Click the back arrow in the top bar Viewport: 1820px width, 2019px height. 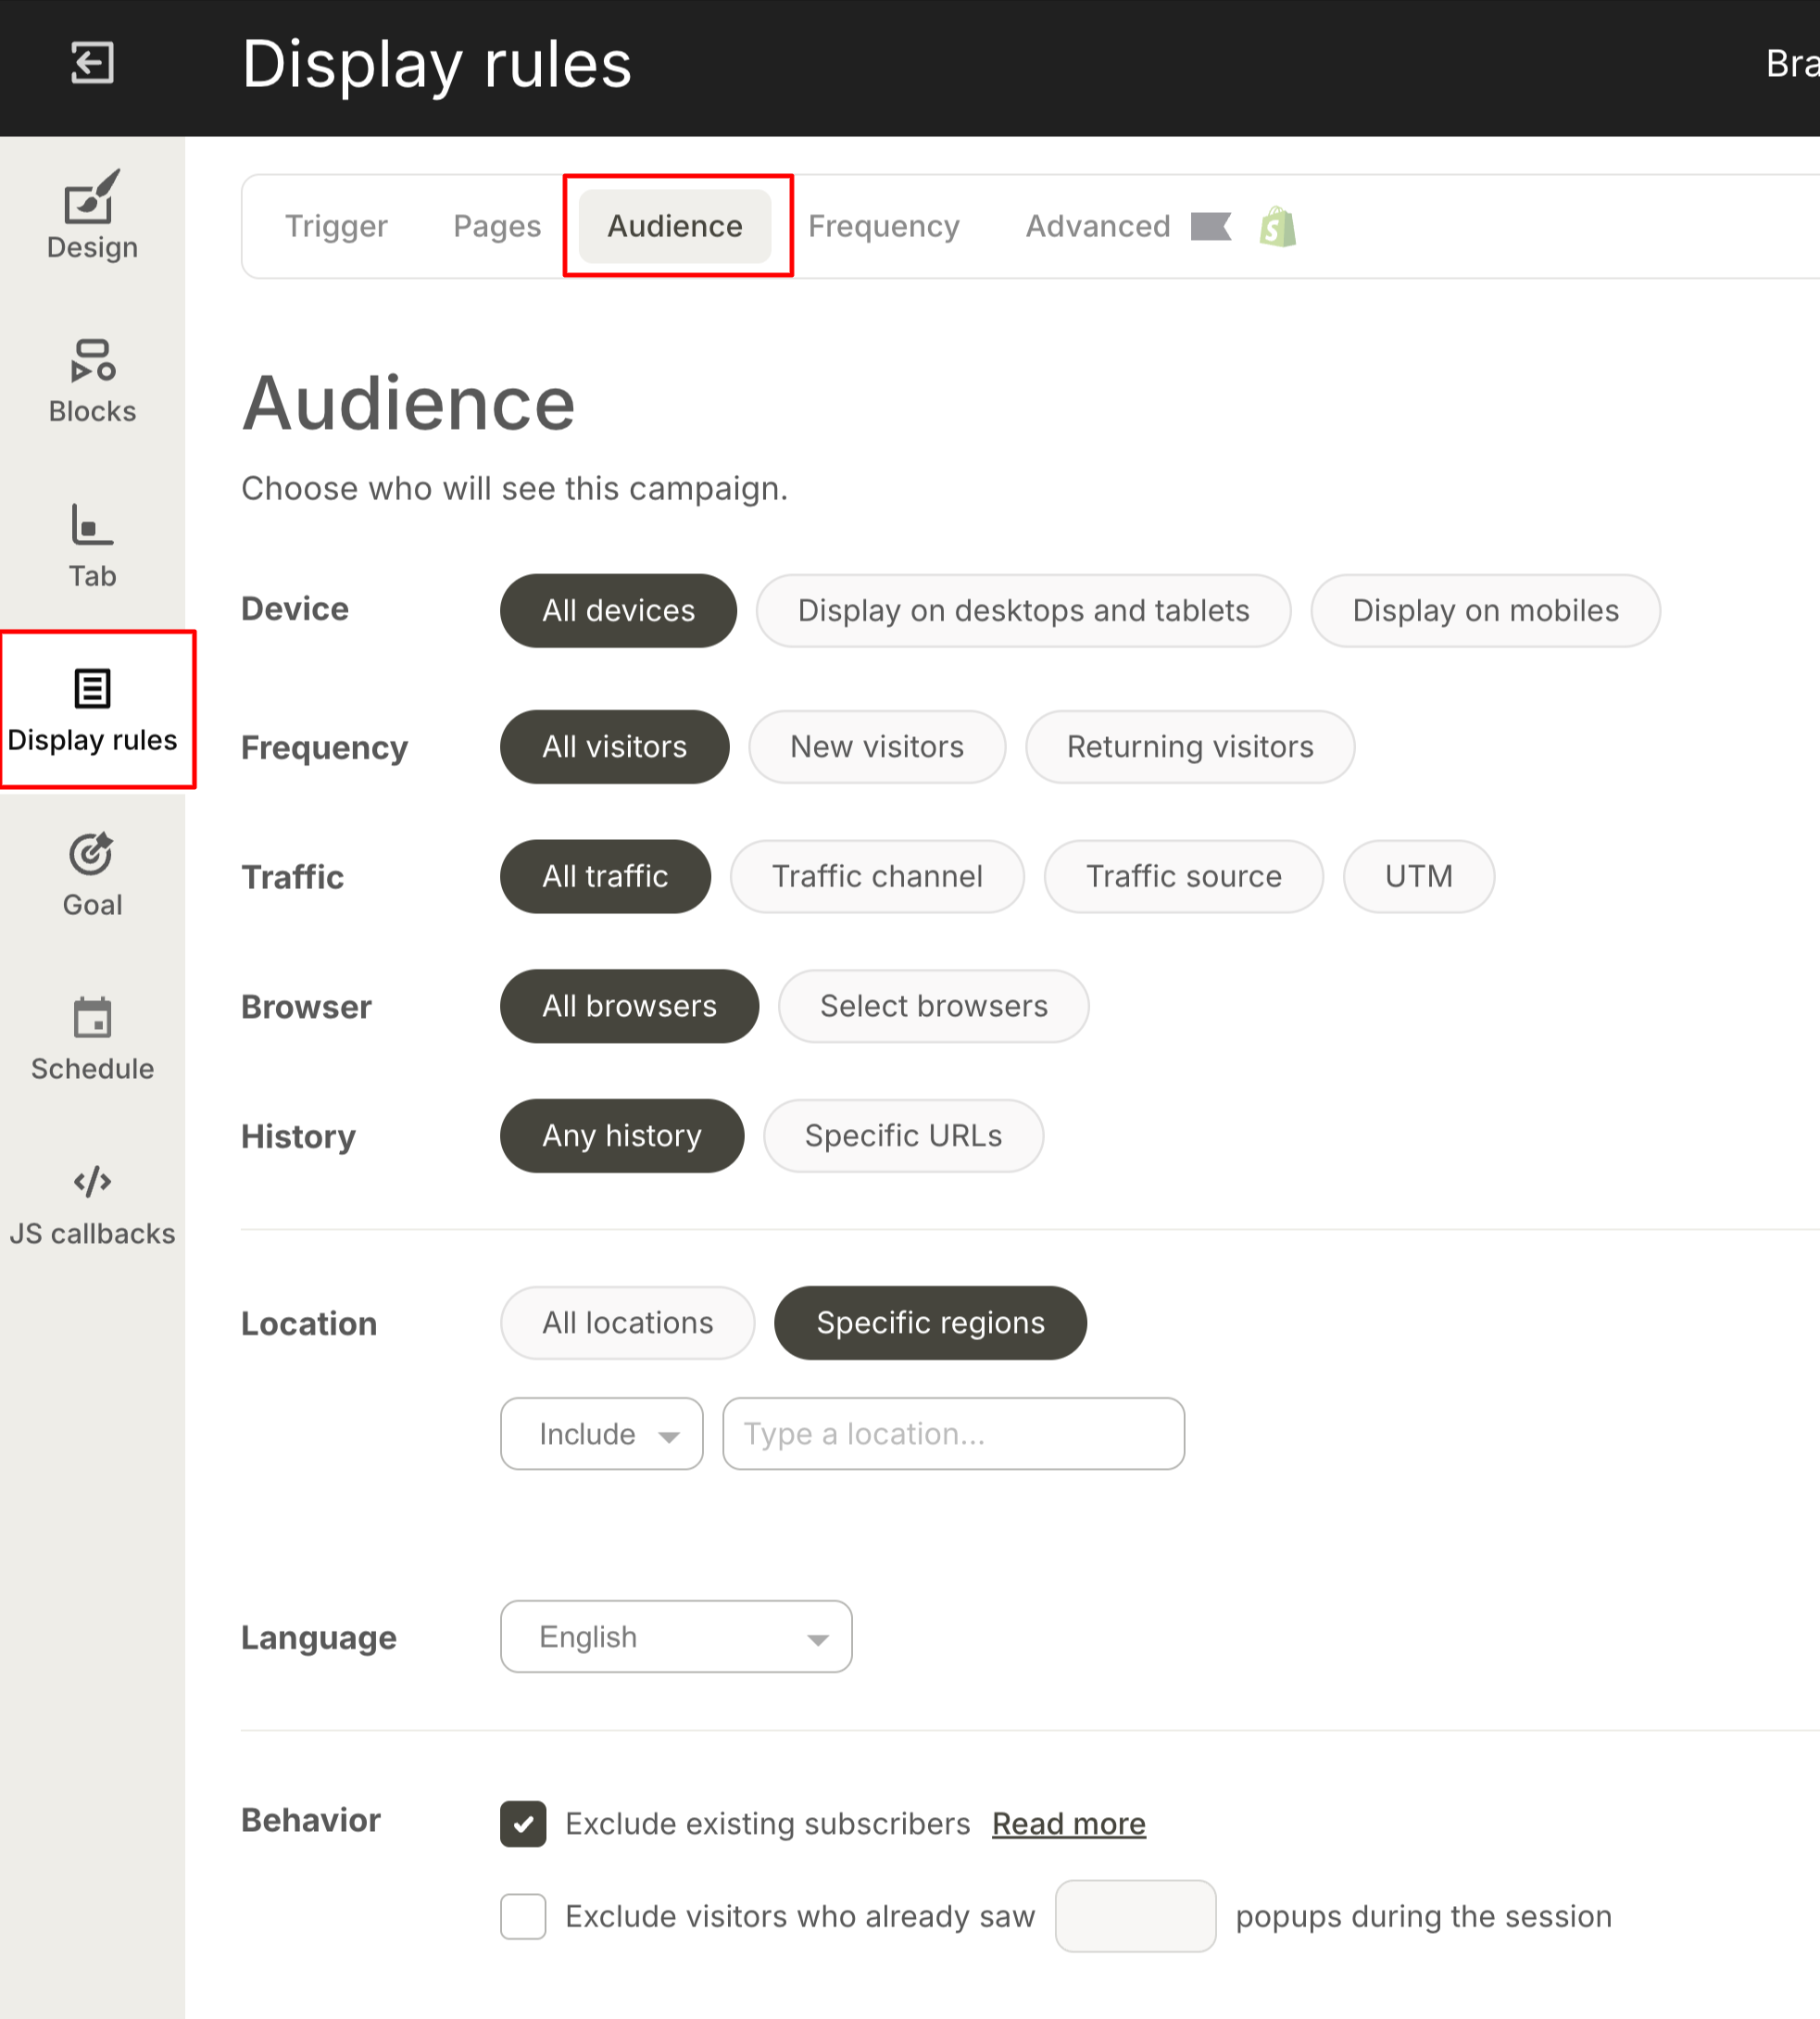tap(92, 64)
